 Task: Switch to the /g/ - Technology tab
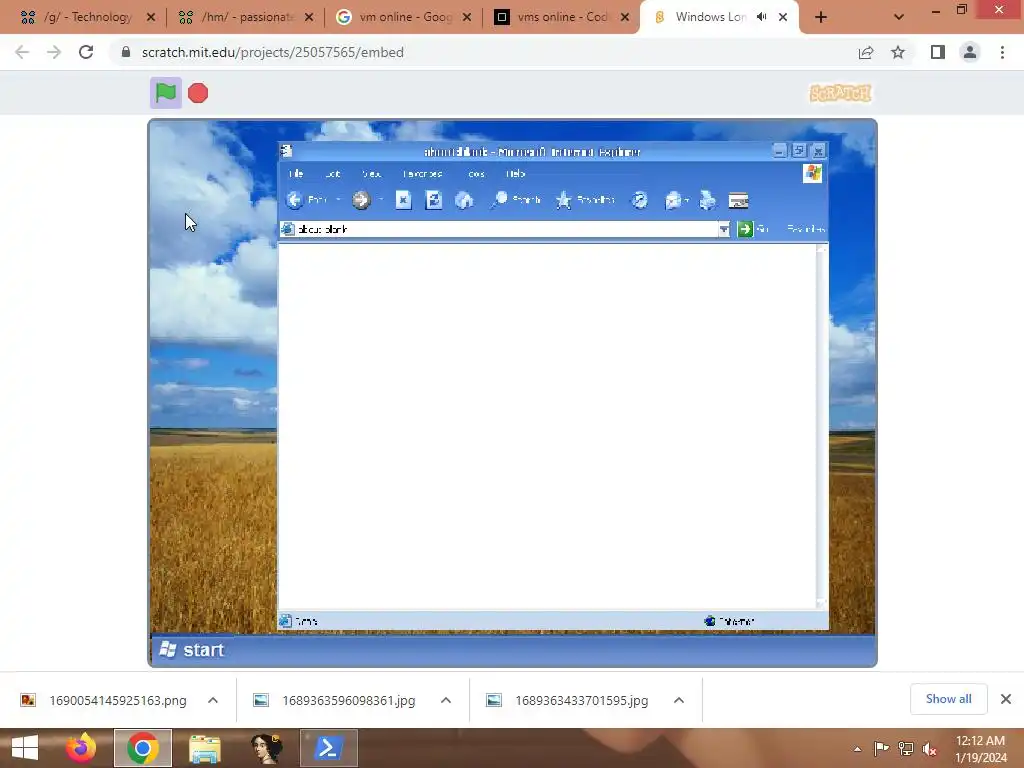pyautogui.click(x=88, y=17)
